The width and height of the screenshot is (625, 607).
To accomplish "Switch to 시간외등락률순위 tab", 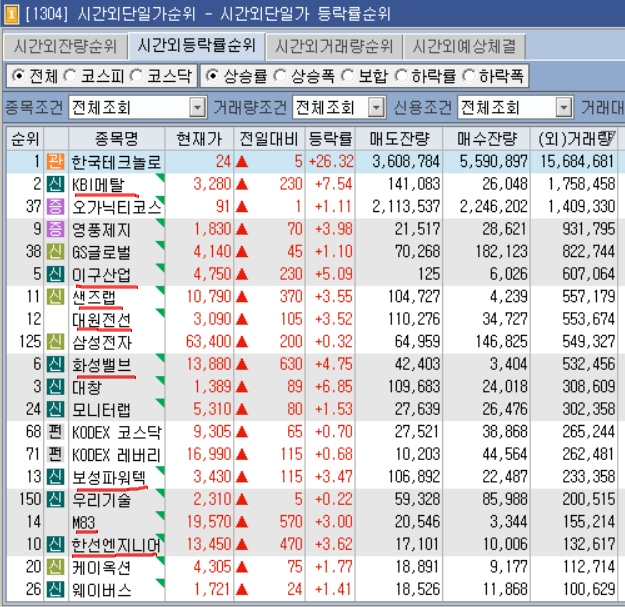I will pos(196,45).
